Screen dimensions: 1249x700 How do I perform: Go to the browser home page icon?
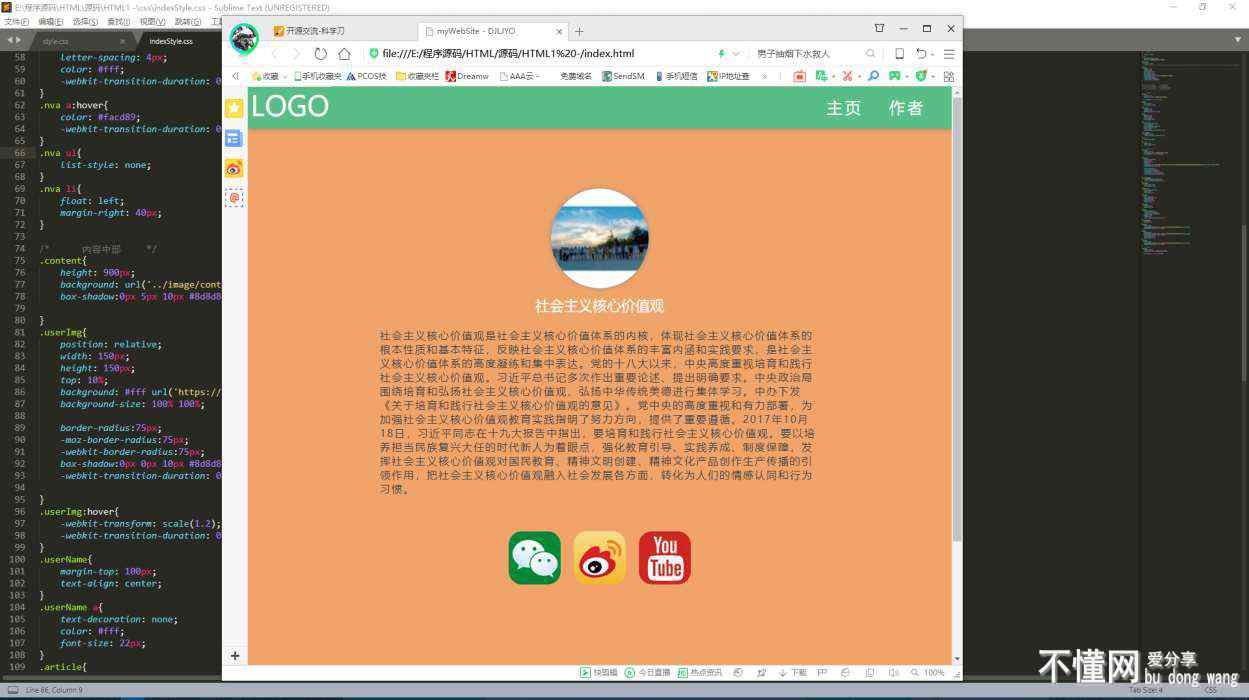coord(344,54)
